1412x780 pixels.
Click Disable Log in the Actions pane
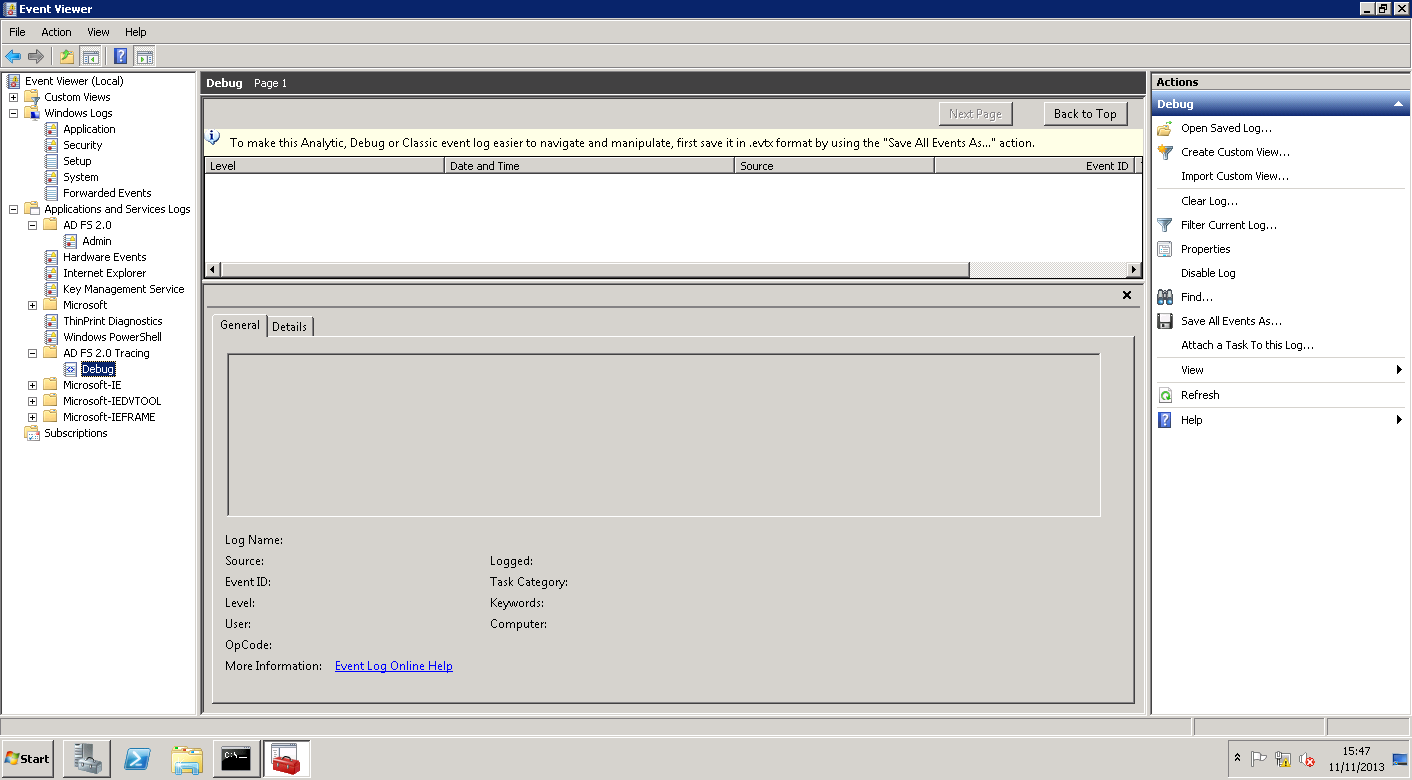(1208, 273)
